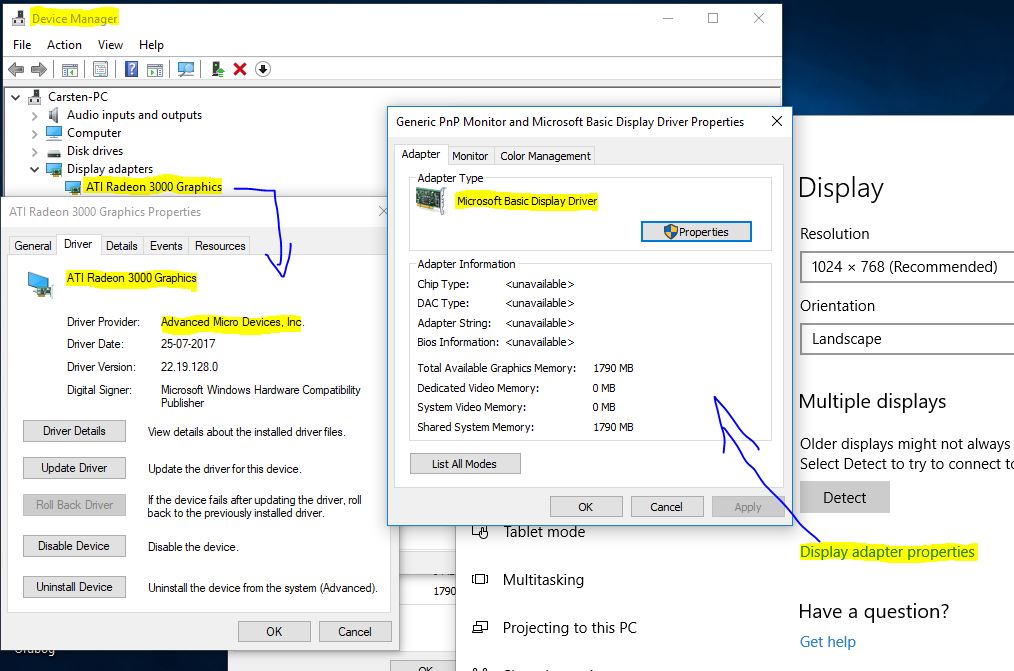
Task: Click the monitor icon beside Computer
Action: (x=54, y=133)
